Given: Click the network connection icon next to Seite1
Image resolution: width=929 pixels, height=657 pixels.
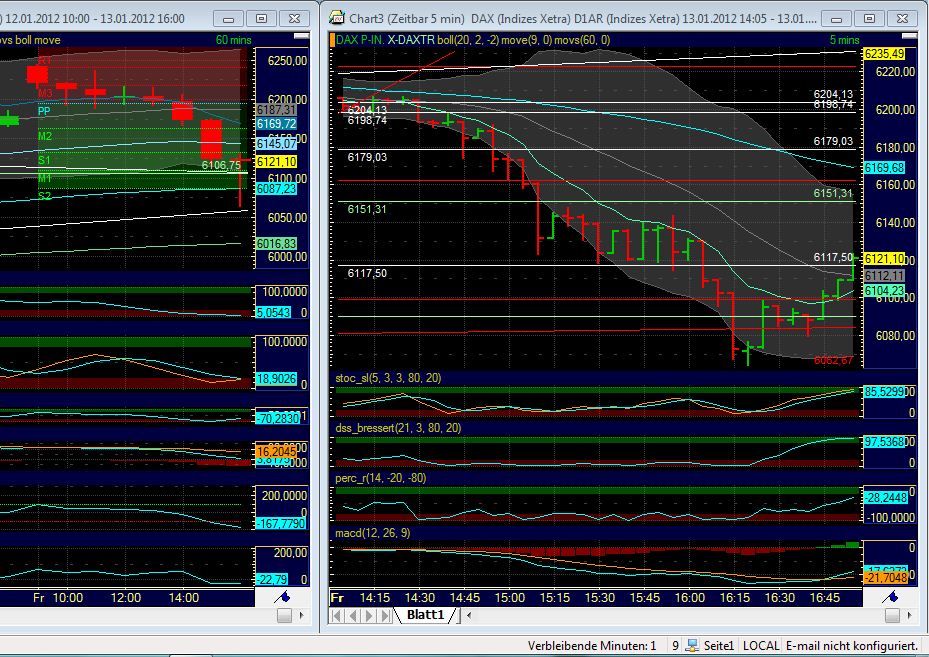Looking at the screenshot, I should [x=691, y=645].
